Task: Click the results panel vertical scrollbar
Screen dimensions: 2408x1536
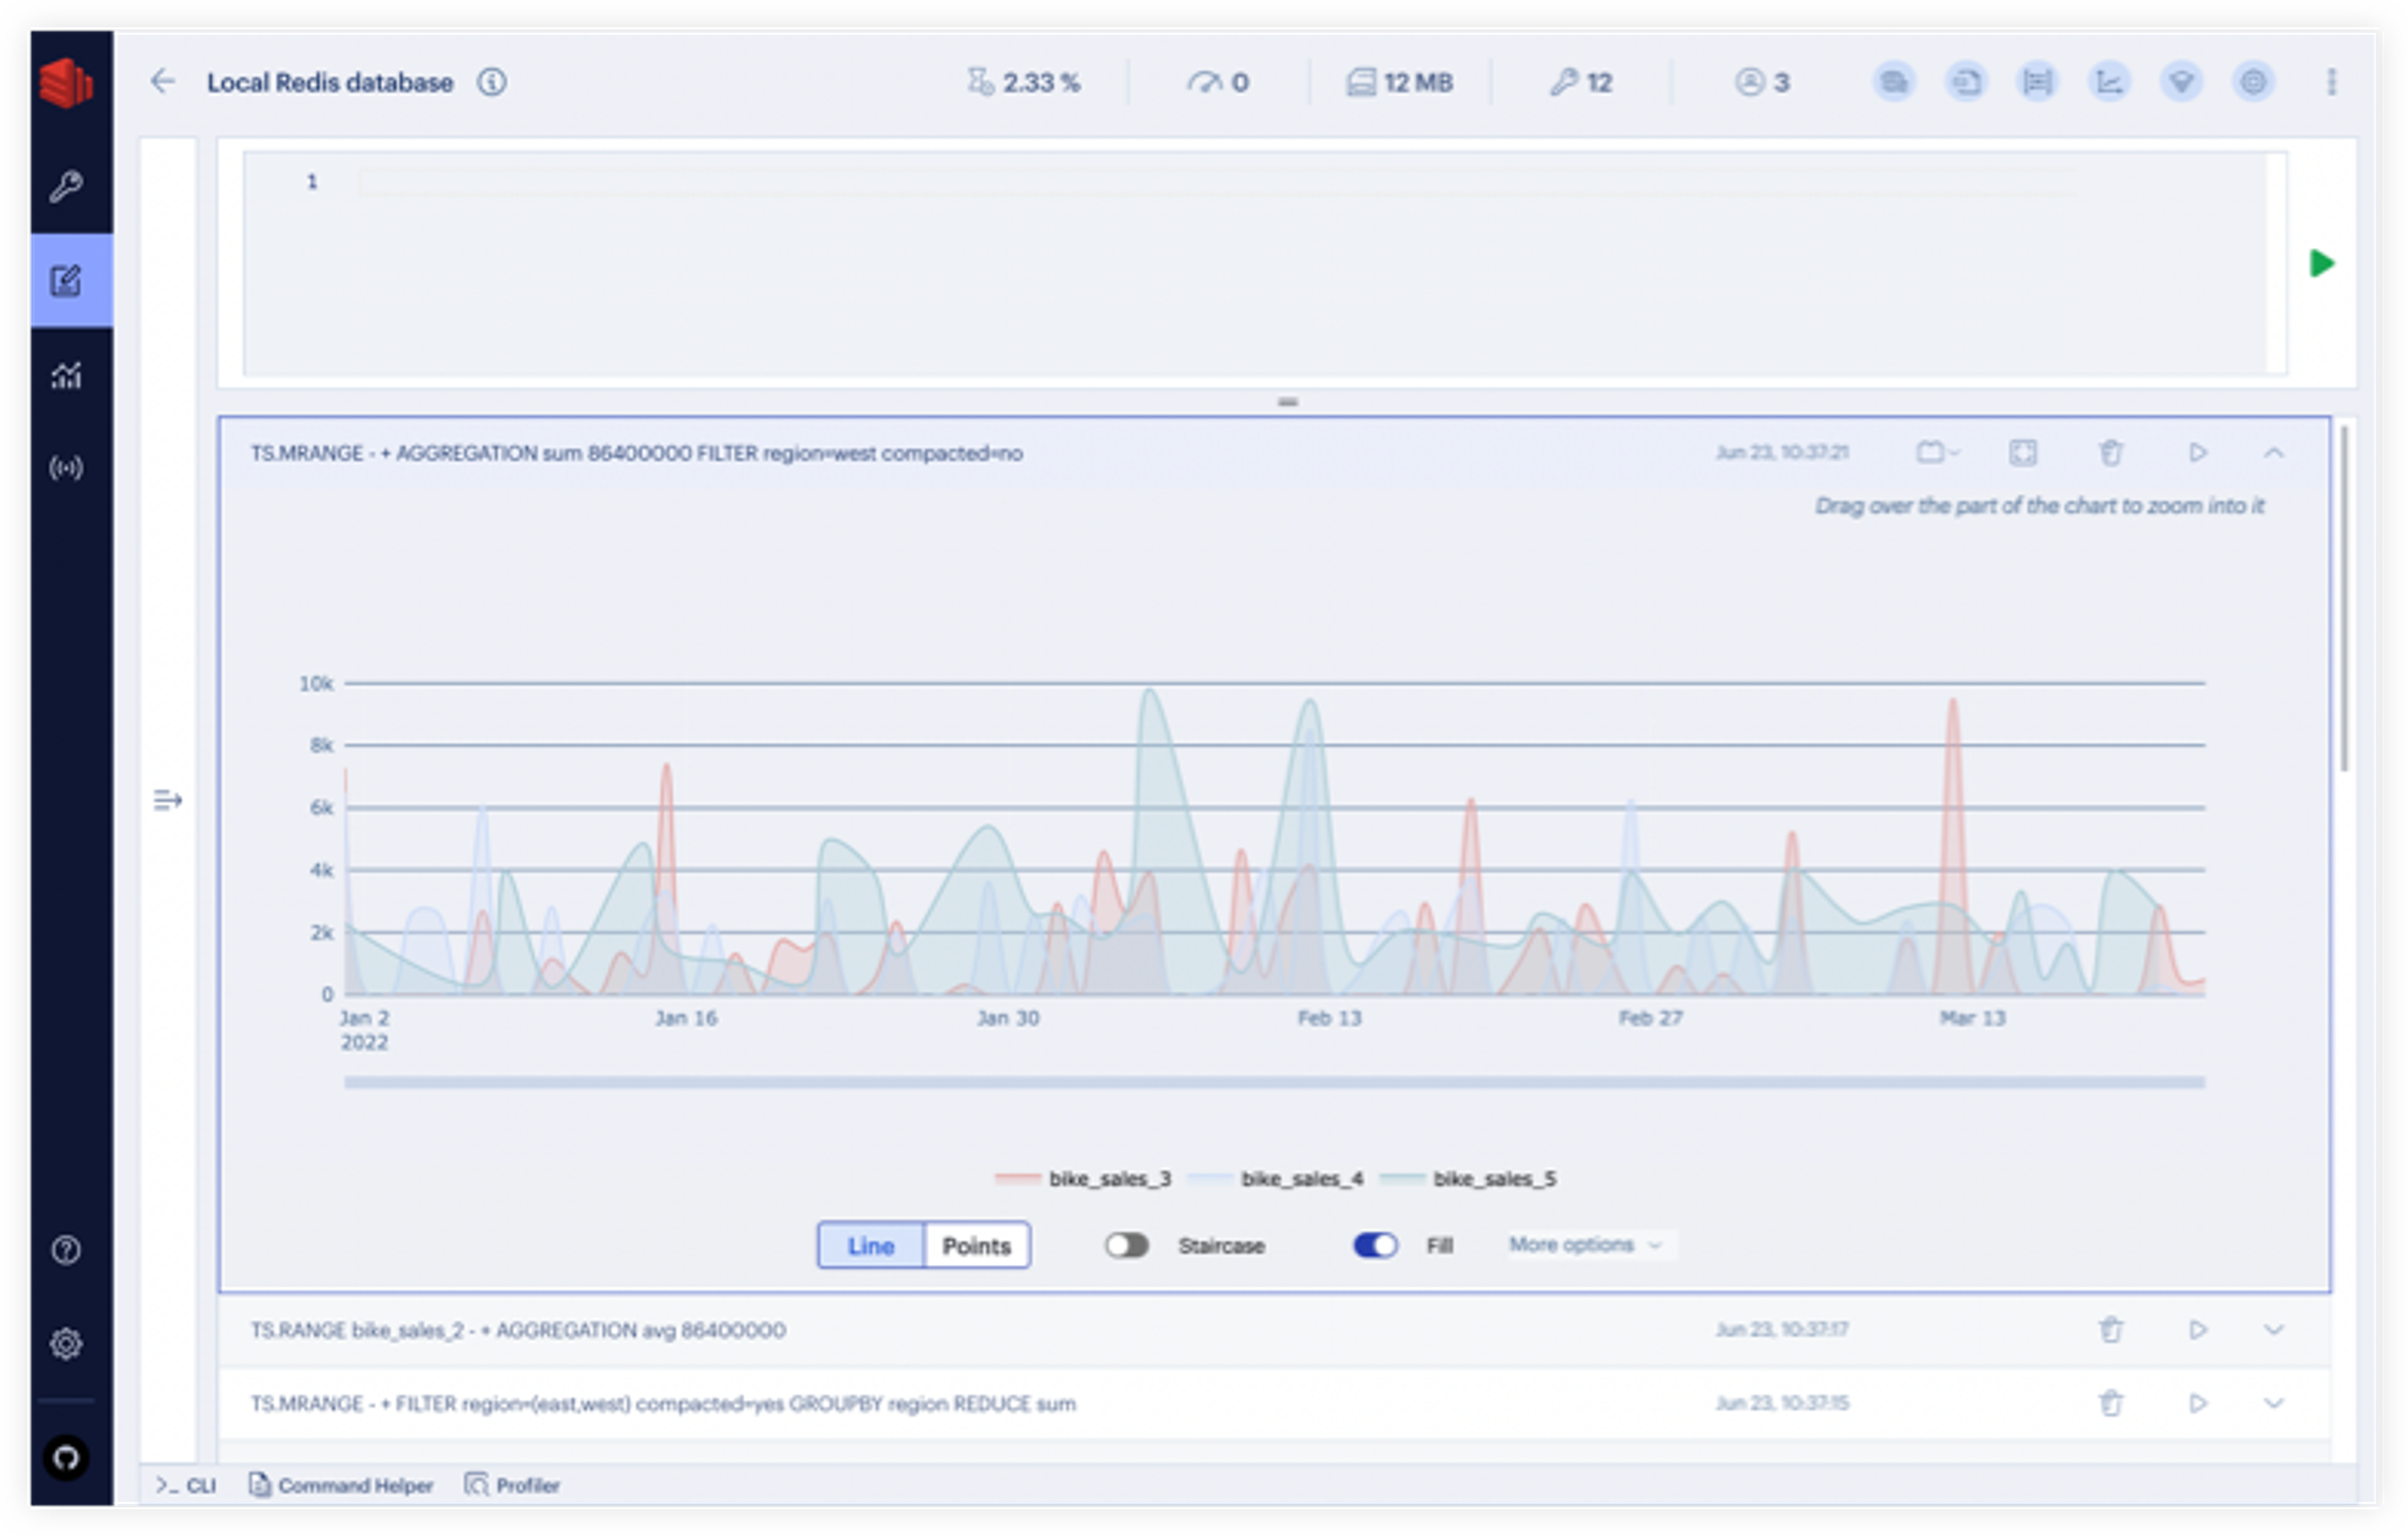Action: pyautogui.click(x=2344, y=597)
